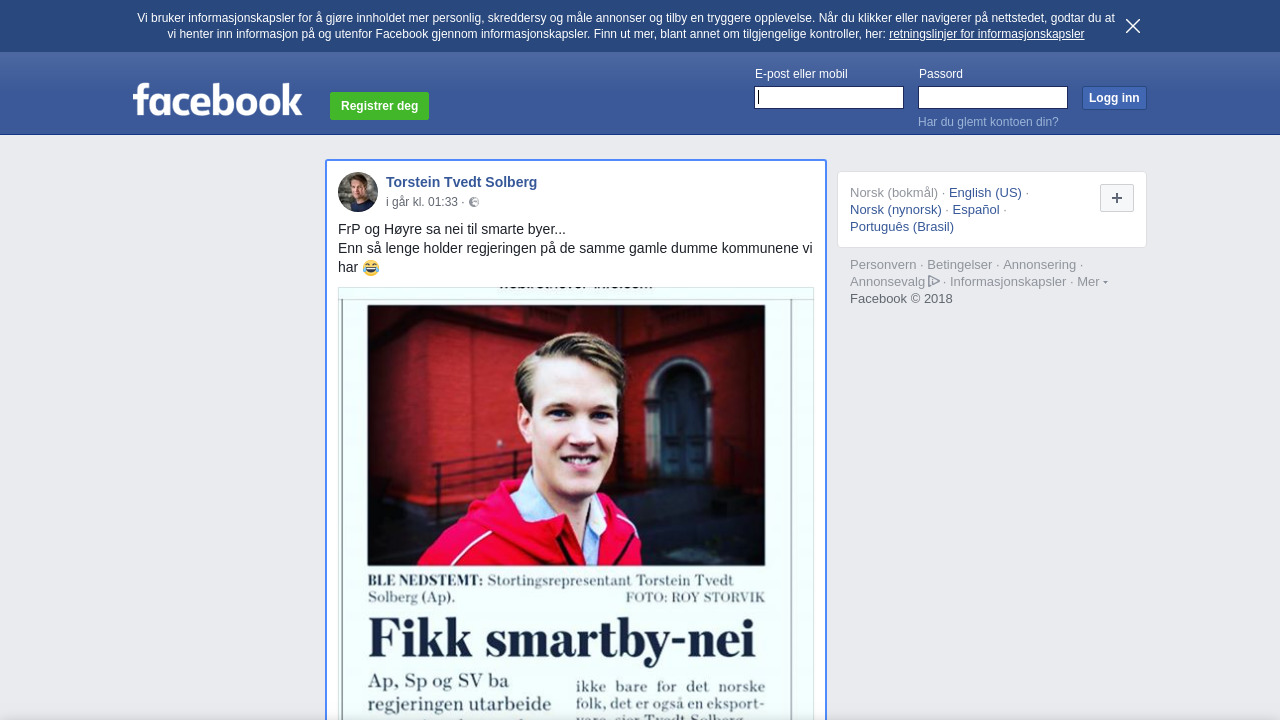Select Español language option
The width and height of the screenshot is (1280, 720).
(x=976, y=209)
